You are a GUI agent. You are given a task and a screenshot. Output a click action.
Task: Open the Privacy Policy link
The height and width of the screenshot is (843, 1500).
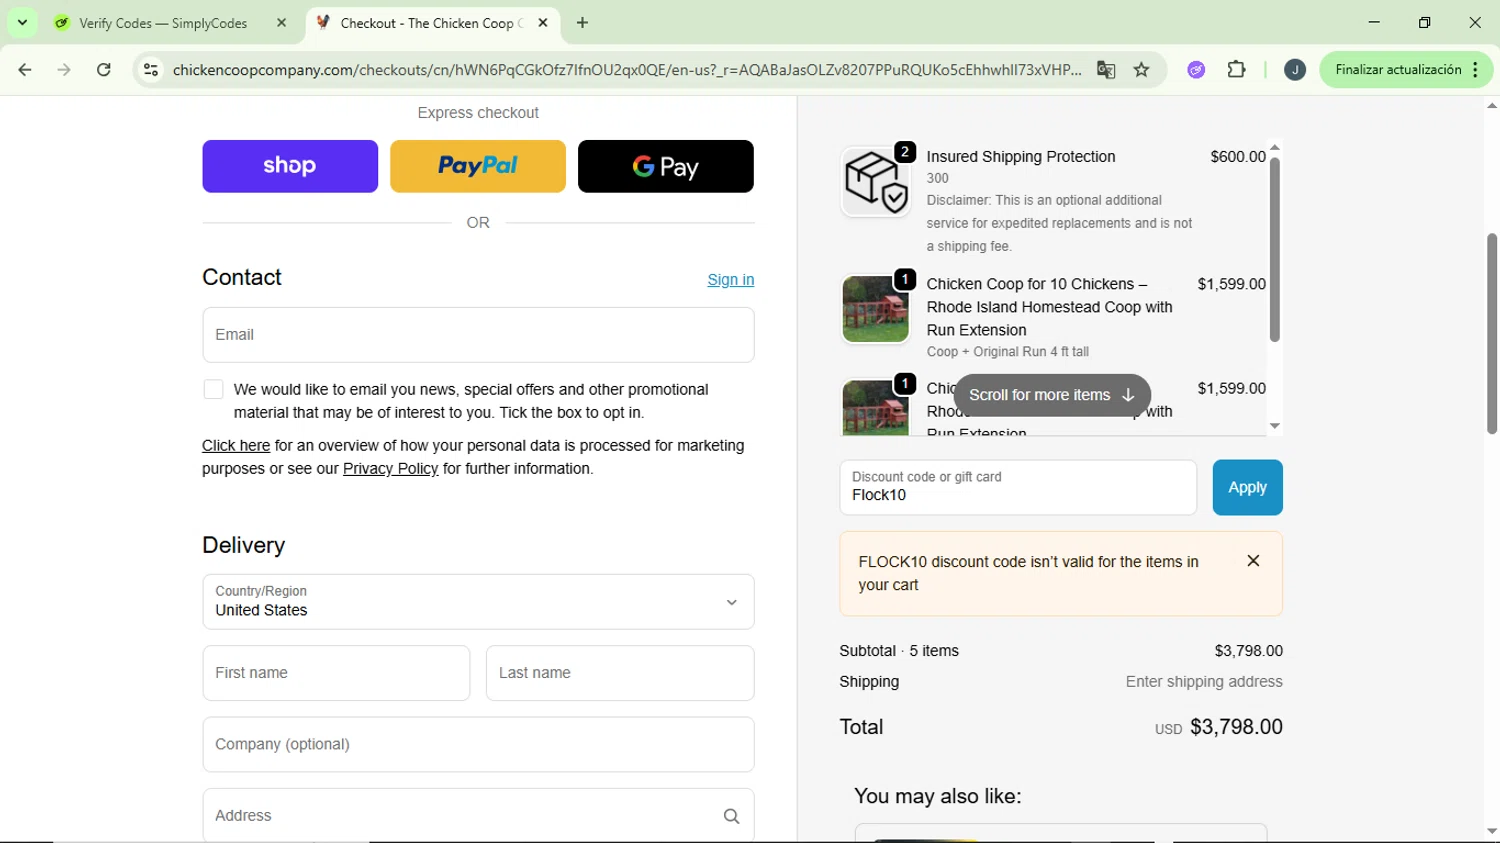[390, 469]
